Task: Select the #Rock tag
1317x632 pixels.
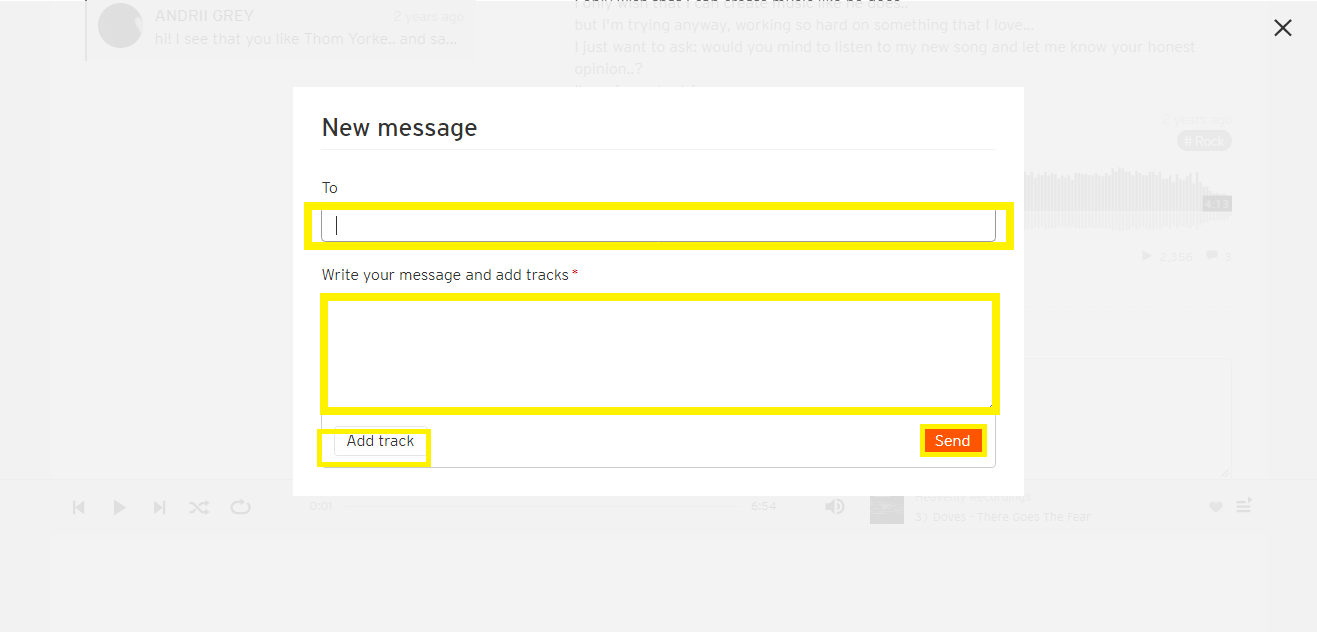Action: pos(1204,141)
